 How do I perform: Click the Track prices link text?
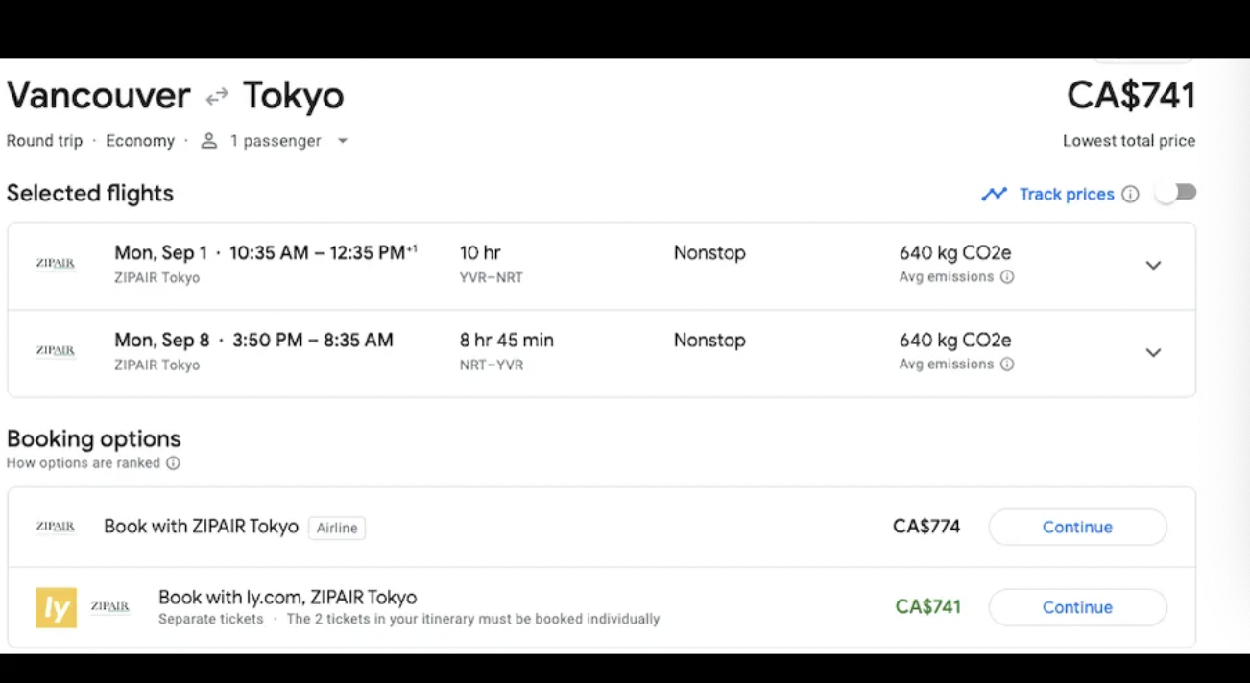(1066, 194)
